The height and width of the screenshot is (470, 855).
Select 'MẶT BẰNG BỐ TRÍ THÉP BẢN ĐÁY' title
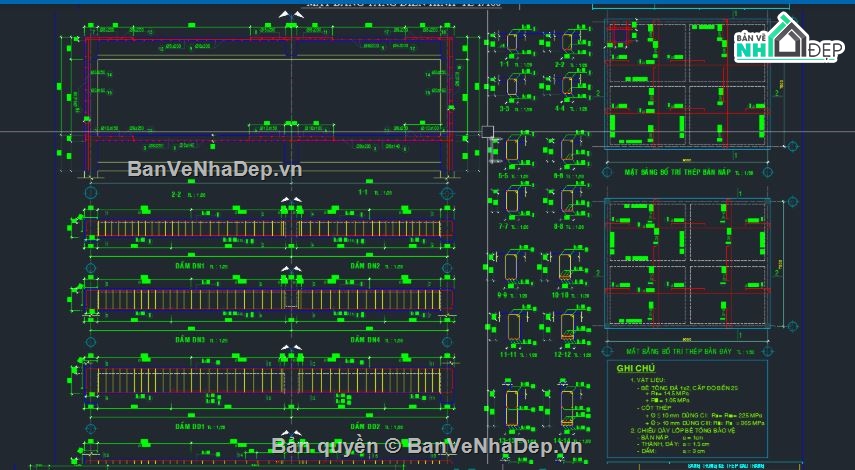(x=679, y=352)
